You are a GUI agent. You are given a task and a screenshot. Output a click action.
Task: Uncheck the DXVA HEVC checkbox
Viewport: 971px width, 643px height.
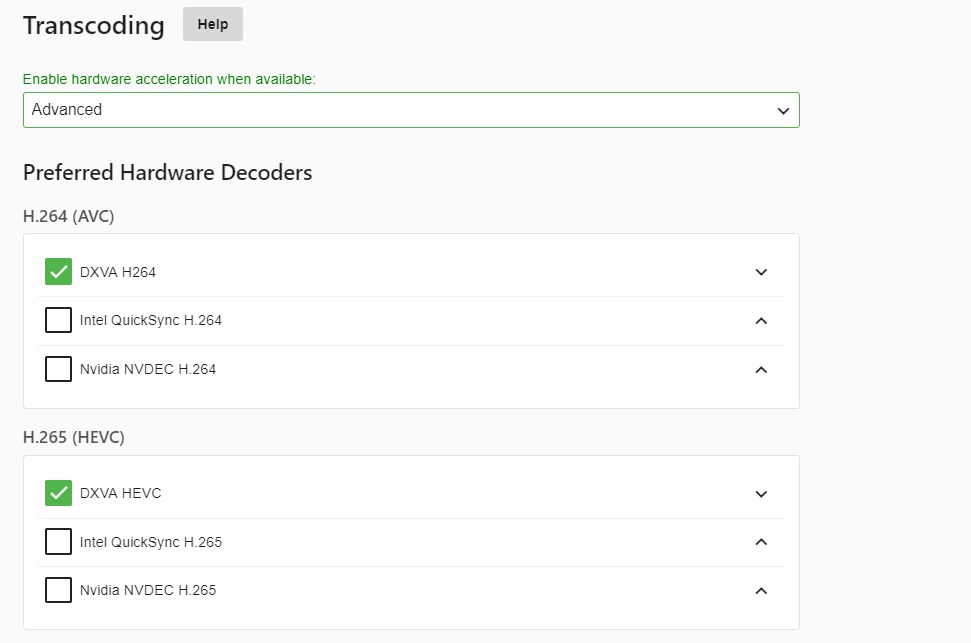(58, 493)
